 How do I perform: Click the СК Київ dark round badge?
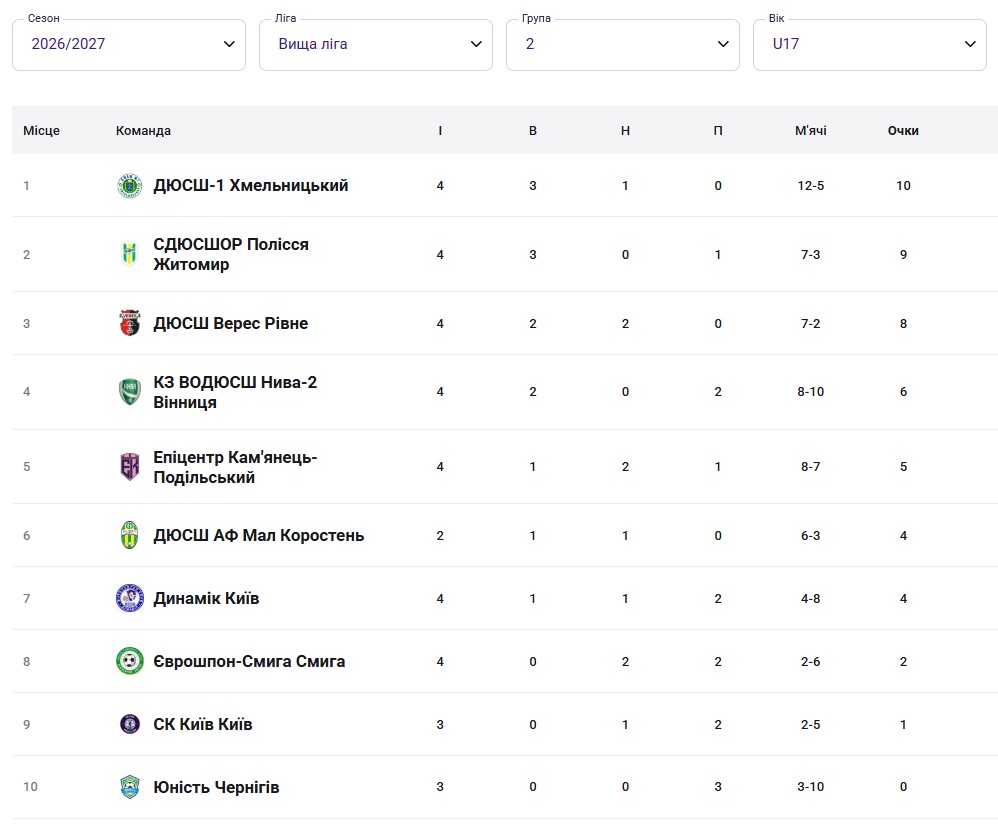coord(130,724)
